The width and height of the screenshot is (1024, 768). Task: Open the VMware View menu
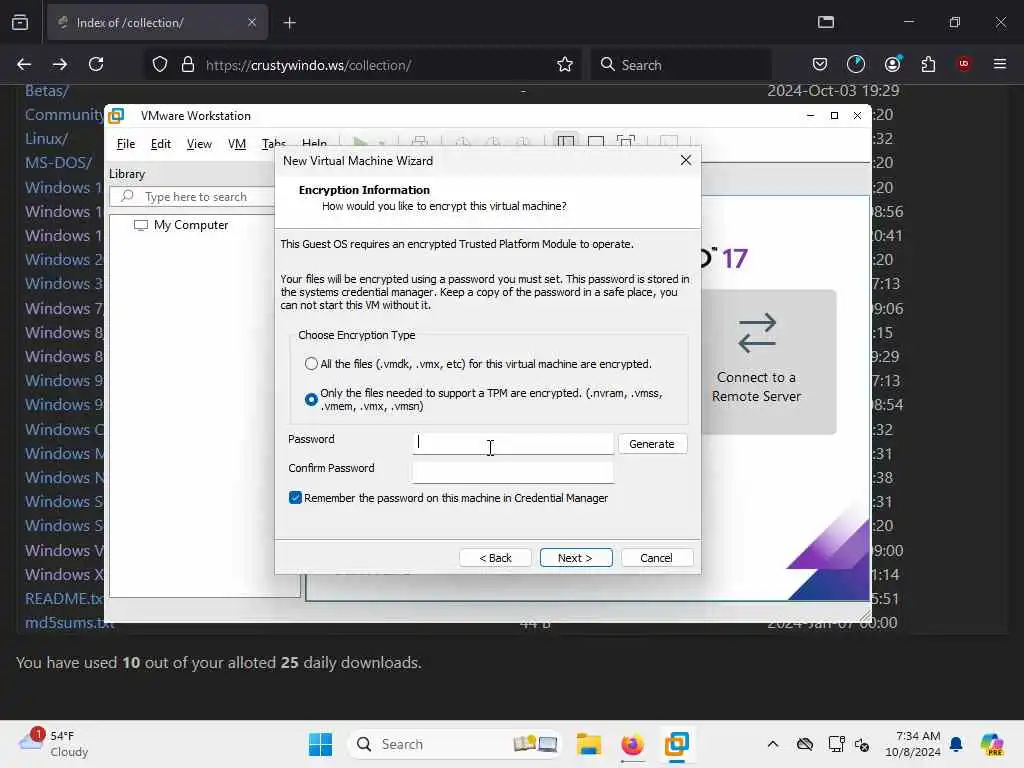pyautogui.click(x=199, y=144)
